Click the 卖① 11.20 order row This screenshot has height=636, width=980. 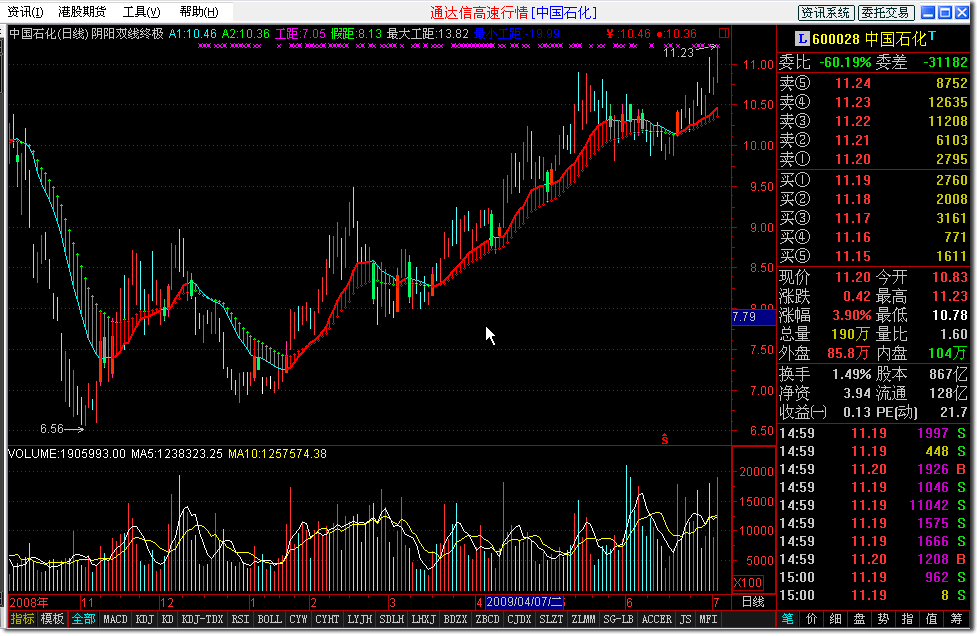pos(873,159)
